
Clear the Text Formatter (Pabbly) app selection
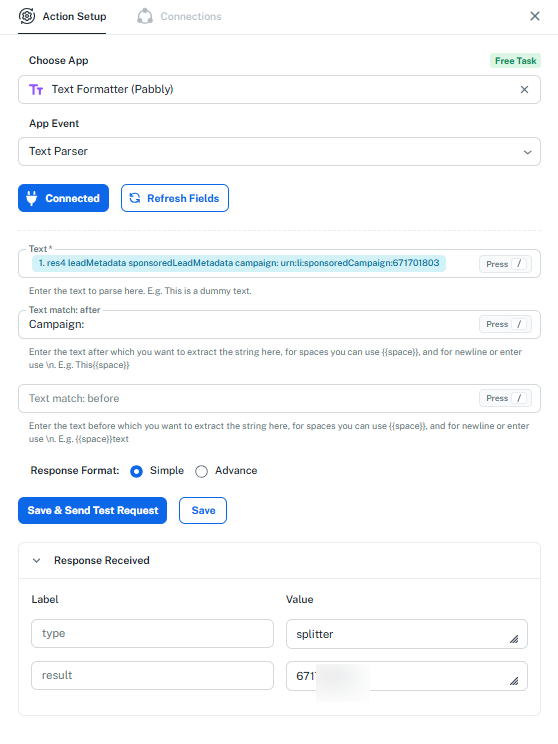524,90
